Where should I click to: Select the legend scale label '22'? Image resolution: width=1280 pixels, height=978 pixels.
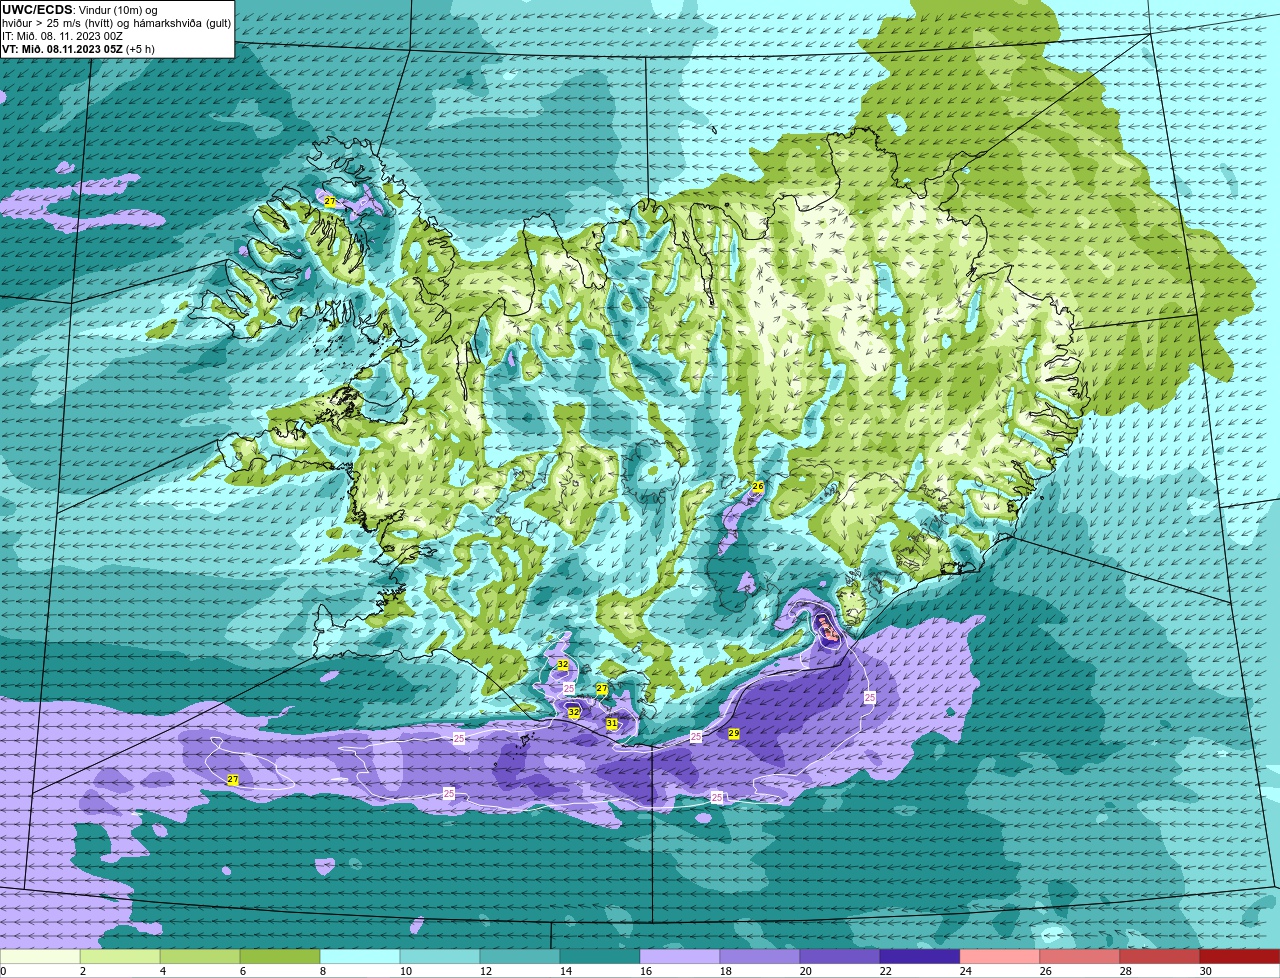point(885,971)
